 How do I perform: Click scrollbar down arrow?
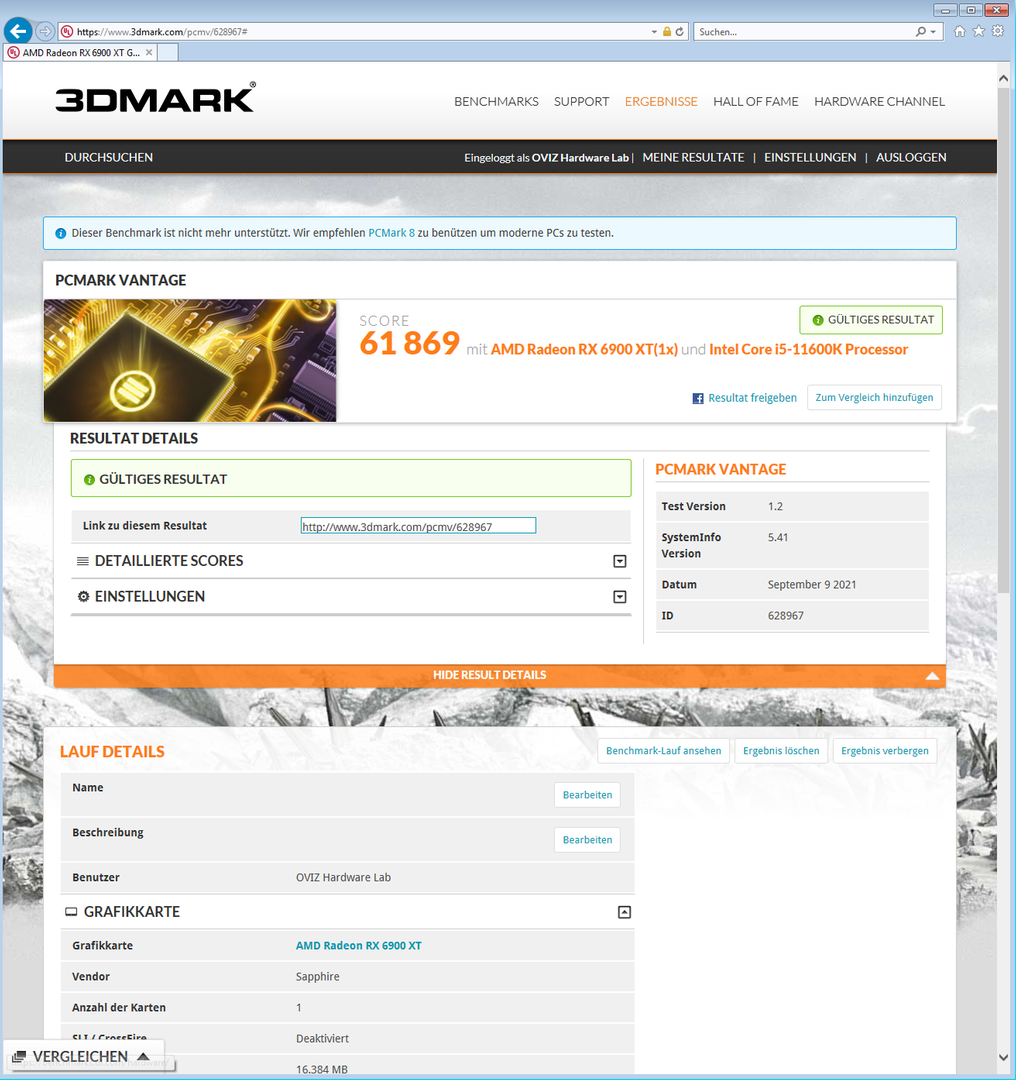coord(1004,1057)
